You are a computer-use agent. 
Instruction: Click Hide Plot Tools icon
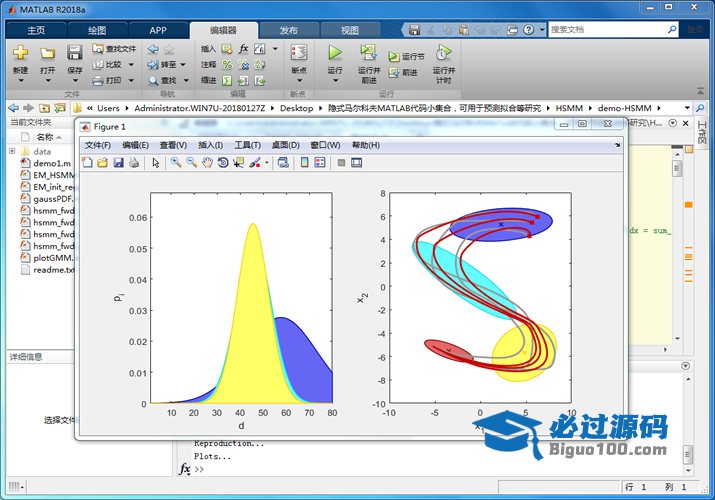341,163
